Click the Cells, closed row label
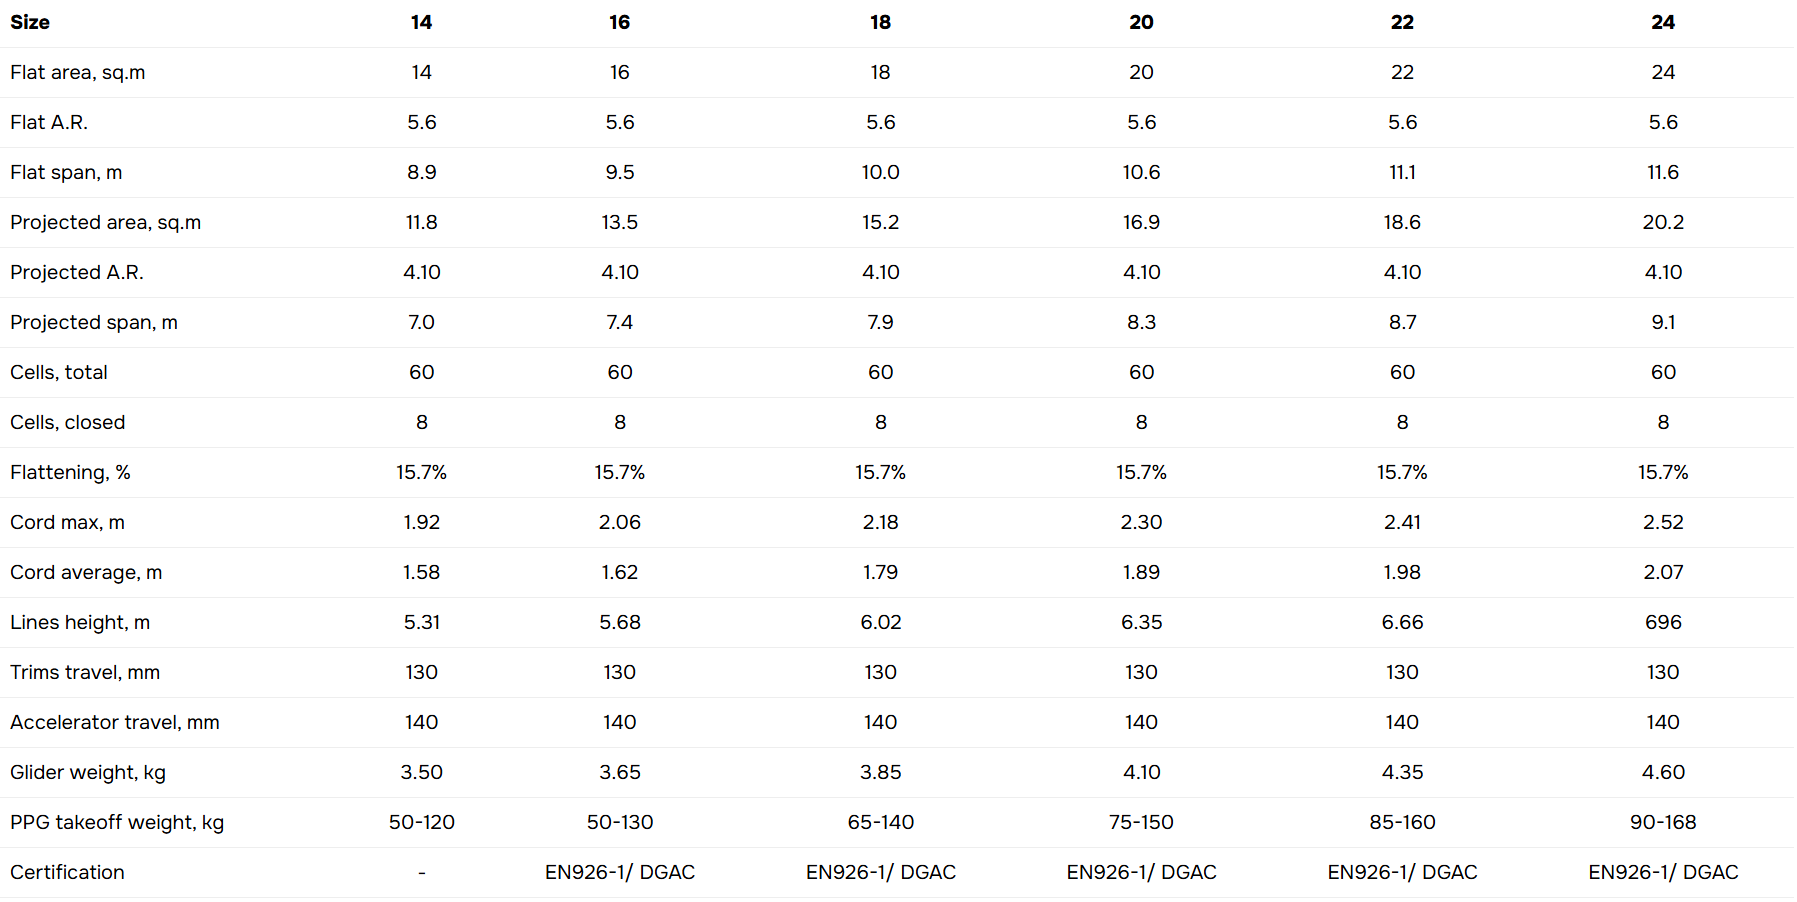This screenshot has height=902, width=1797. tap(68, 422)
